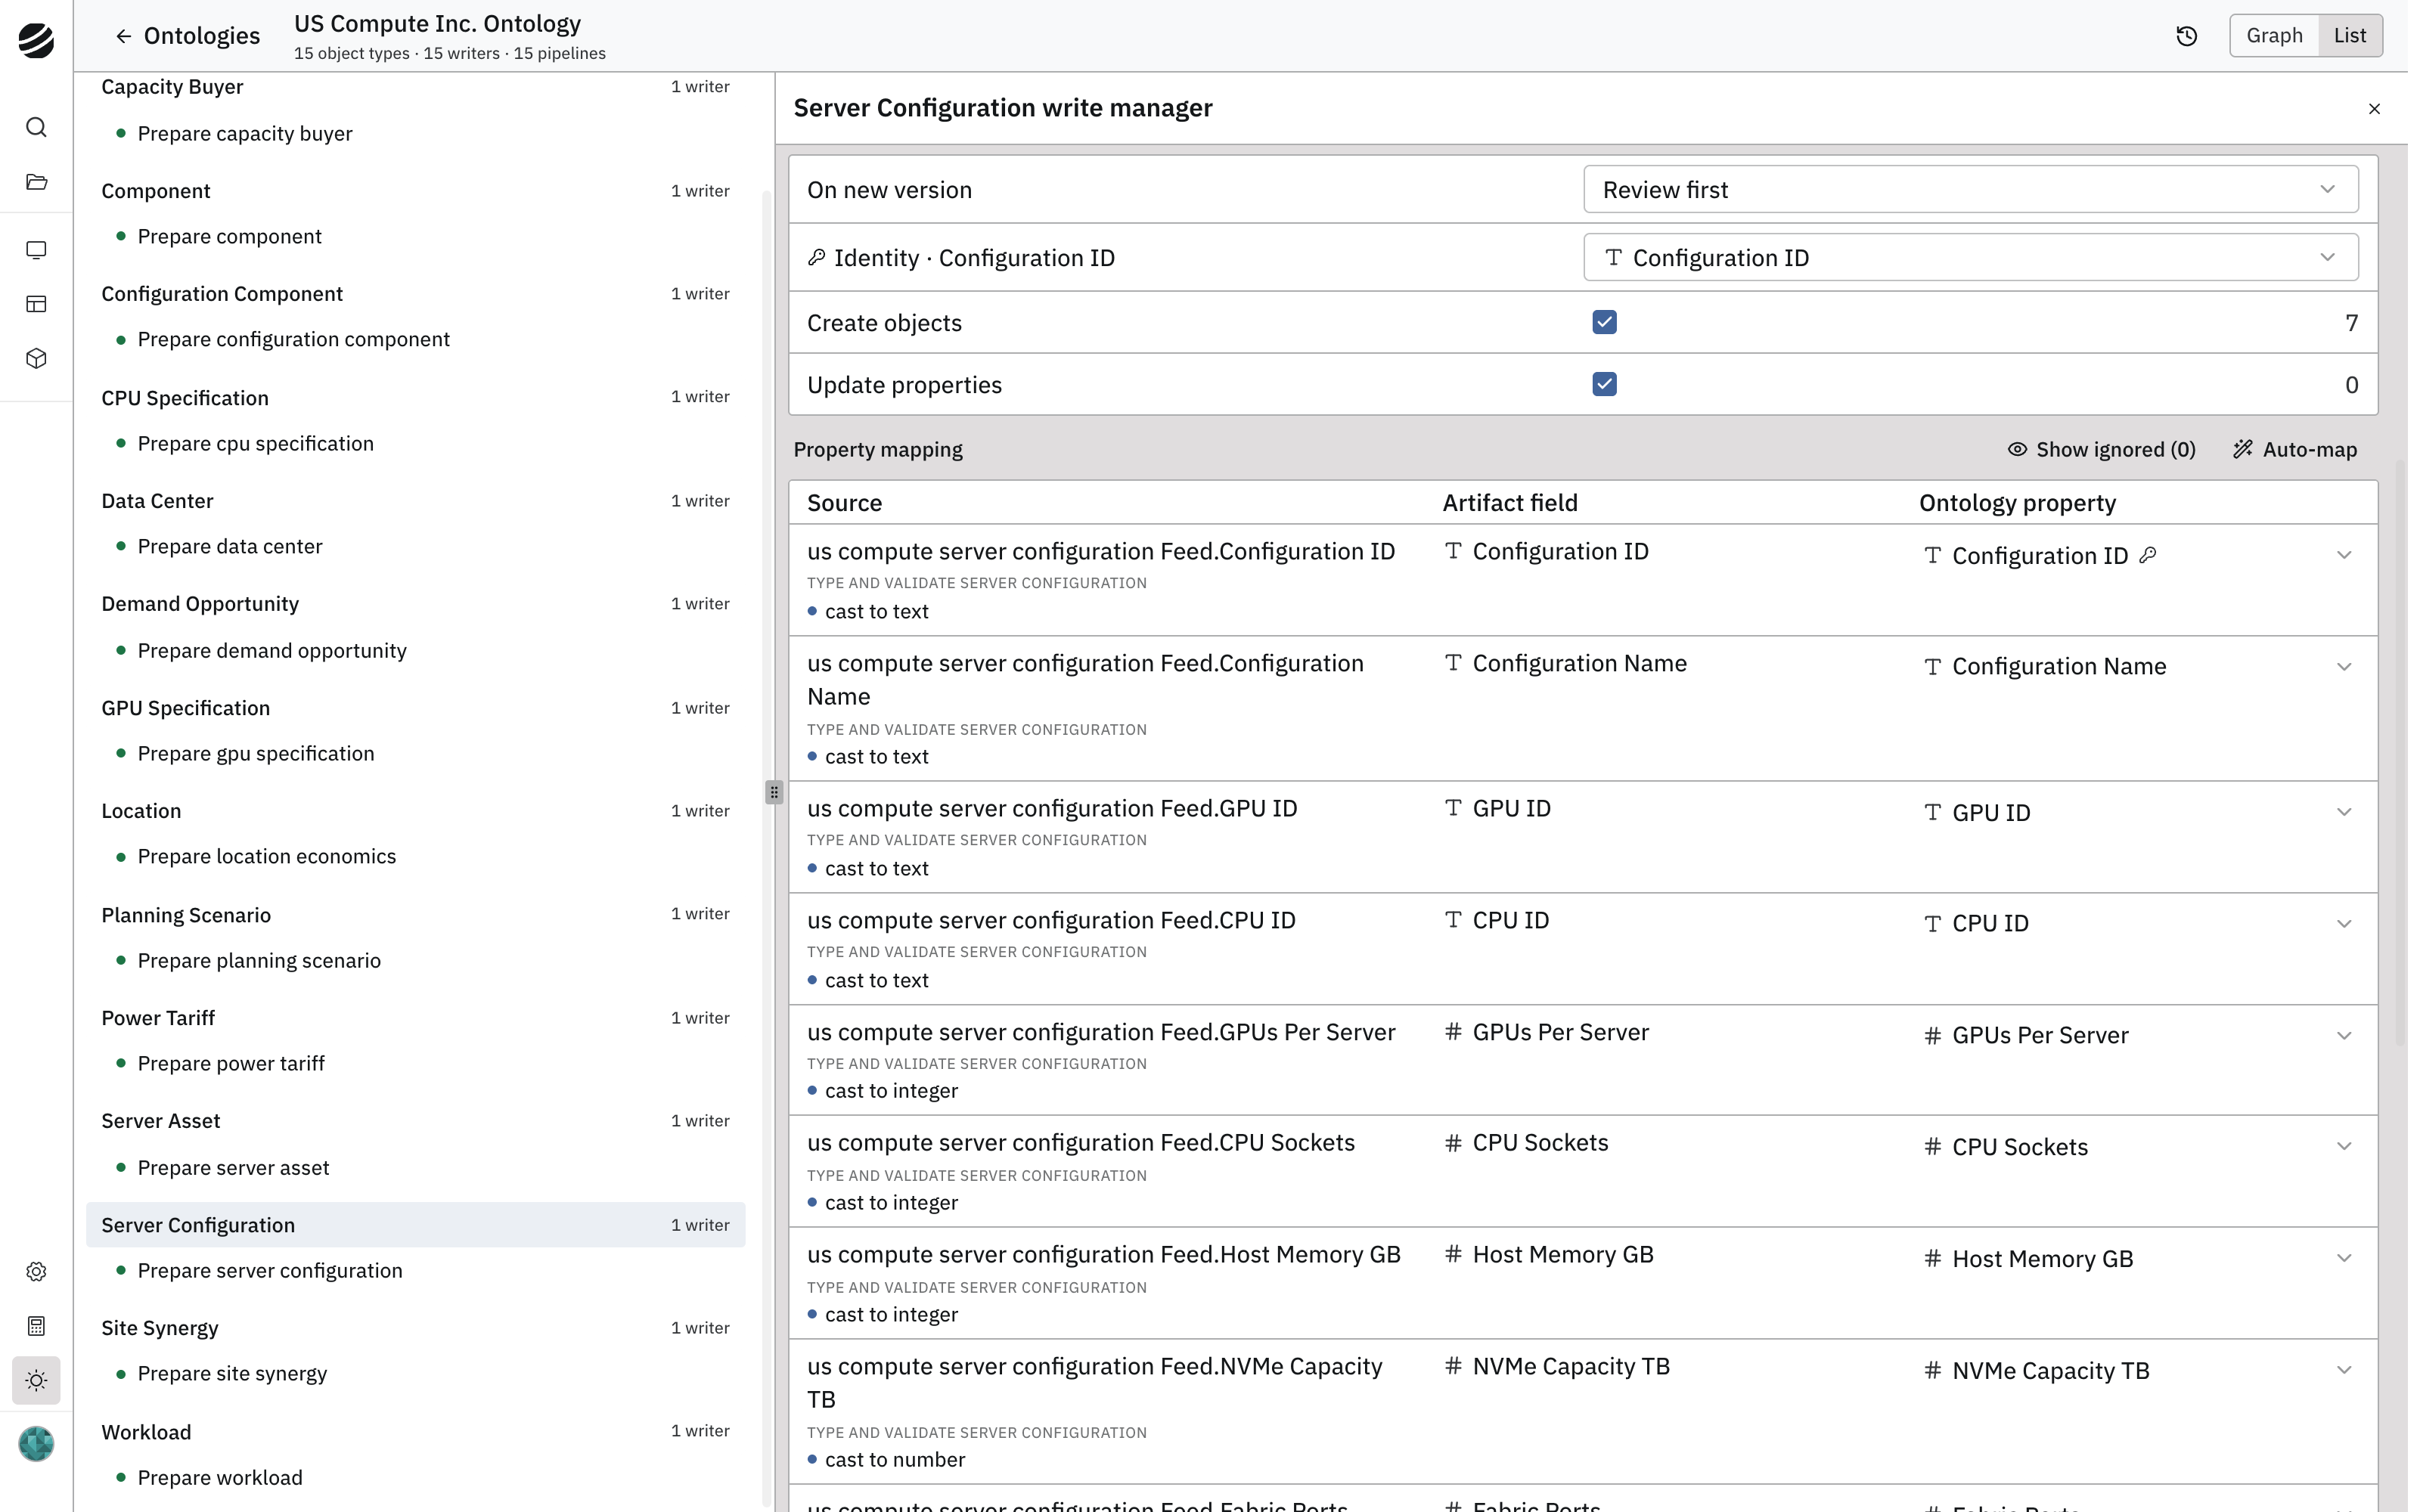This screenshot has width=2420, height=1512.
Task: Expand GPU ID ontology property chevron
Action: (x=2343, y=812)
